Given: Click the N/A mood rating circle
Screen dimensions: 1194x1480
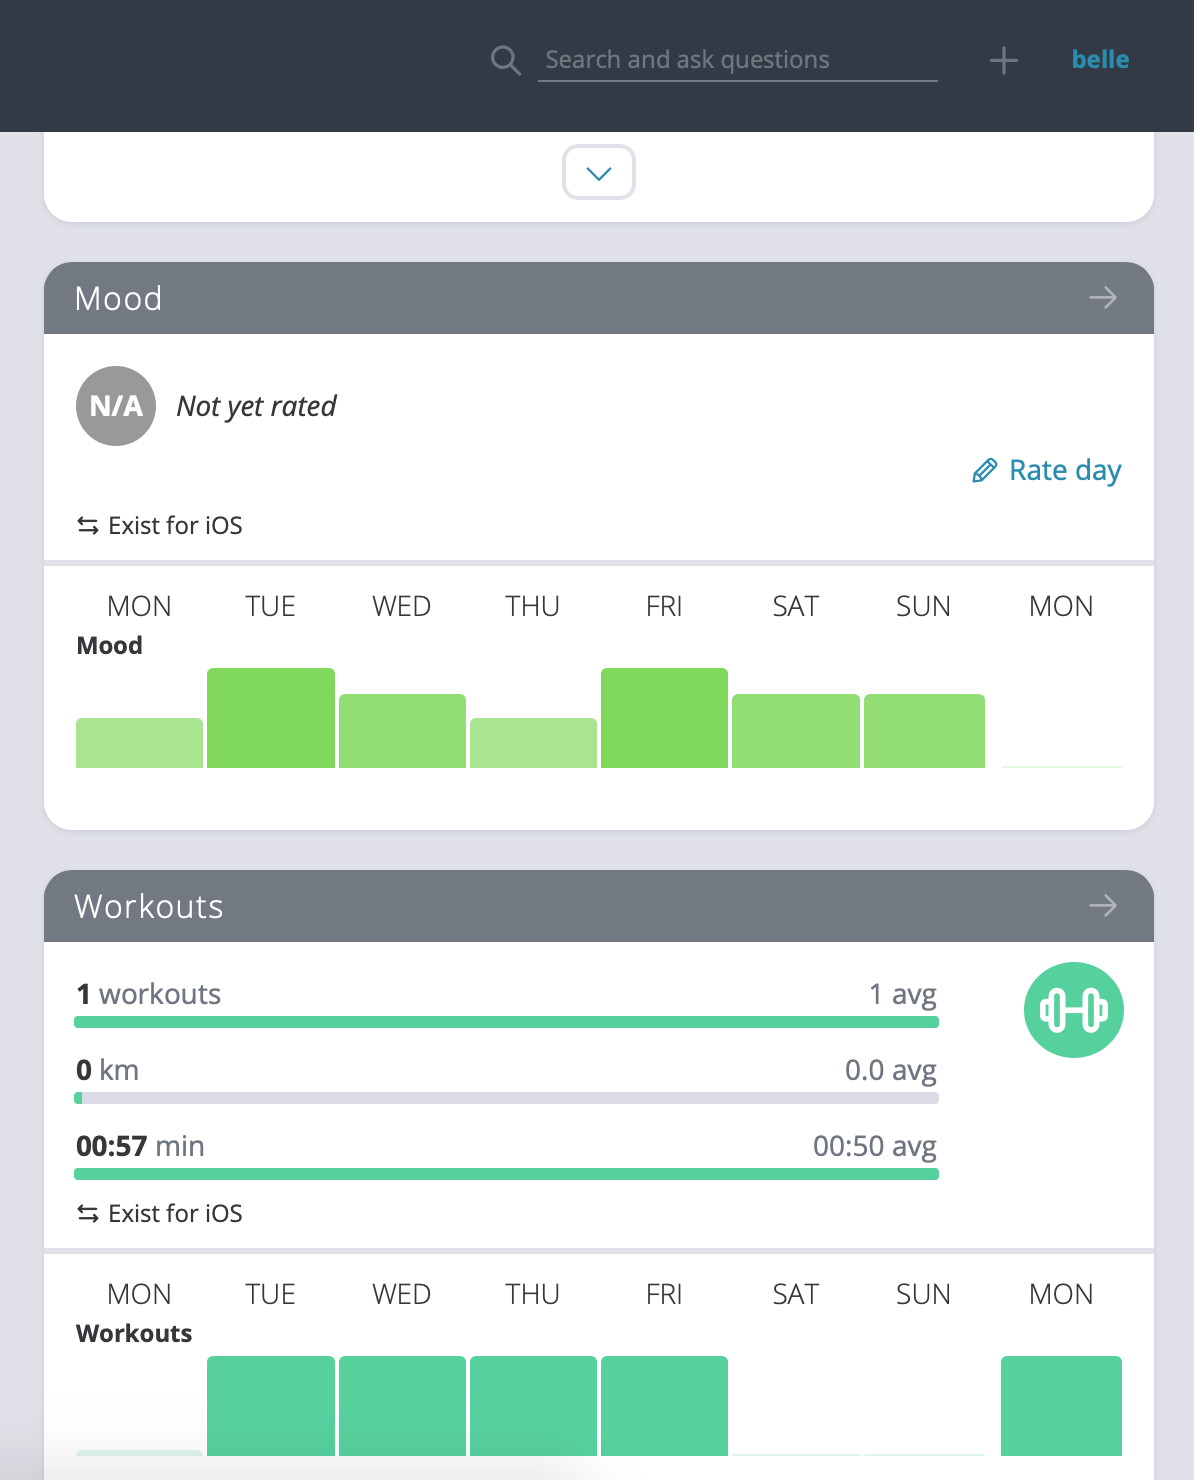Looking at the screenshot, I should point(116,406).
